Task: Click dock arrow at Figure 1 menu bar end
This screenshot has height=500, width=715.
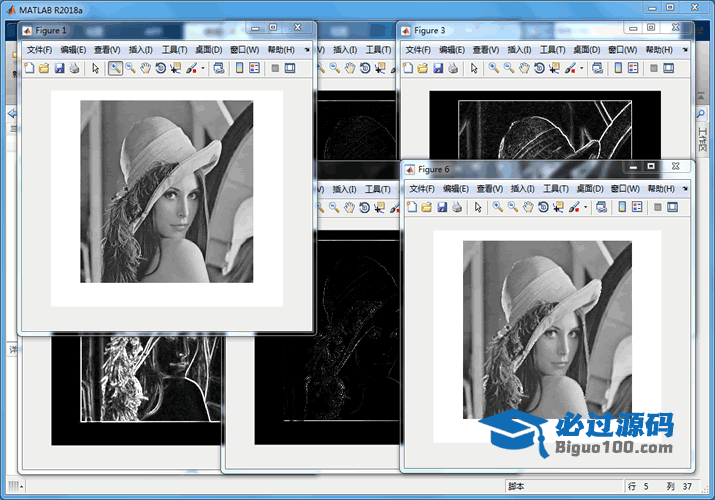Action: pos(307,50)
